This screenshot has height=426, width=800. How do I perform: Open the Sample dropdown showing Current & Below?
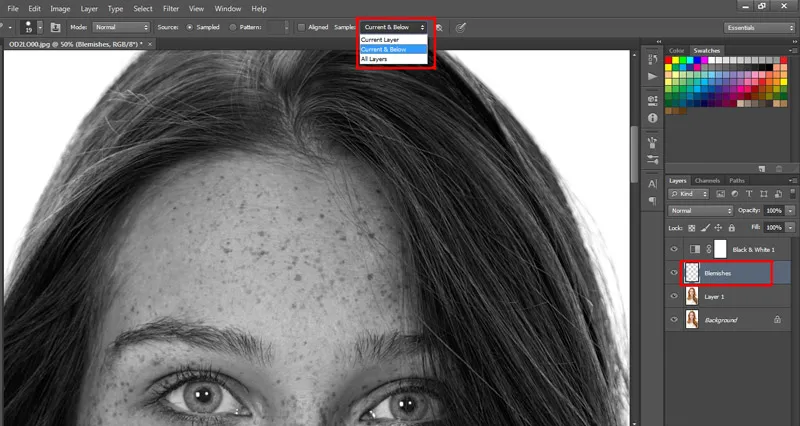coord(393,28)
